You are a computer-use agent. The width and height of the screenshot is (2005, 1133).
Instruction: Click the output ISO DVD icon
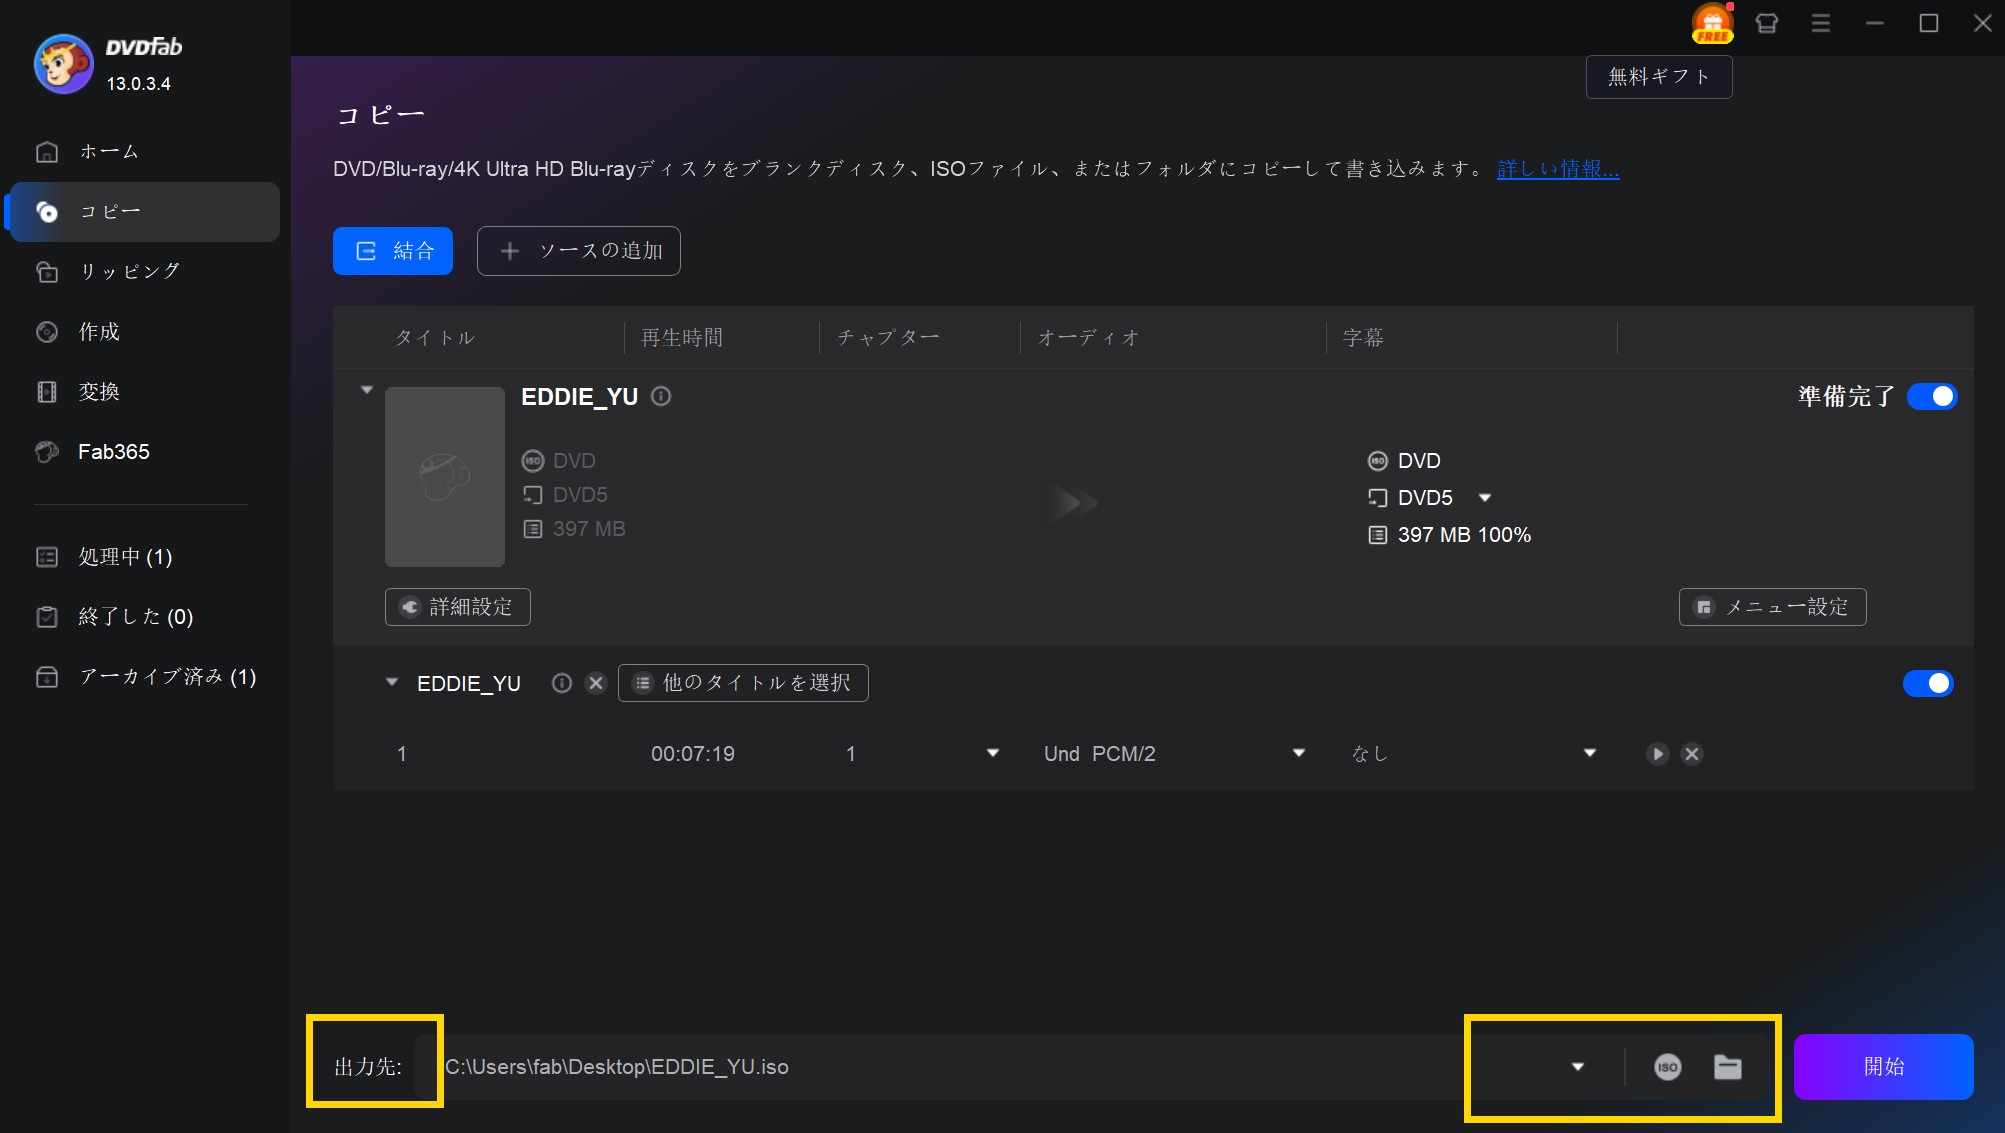pyautogui.click(x=1378, y=461)
